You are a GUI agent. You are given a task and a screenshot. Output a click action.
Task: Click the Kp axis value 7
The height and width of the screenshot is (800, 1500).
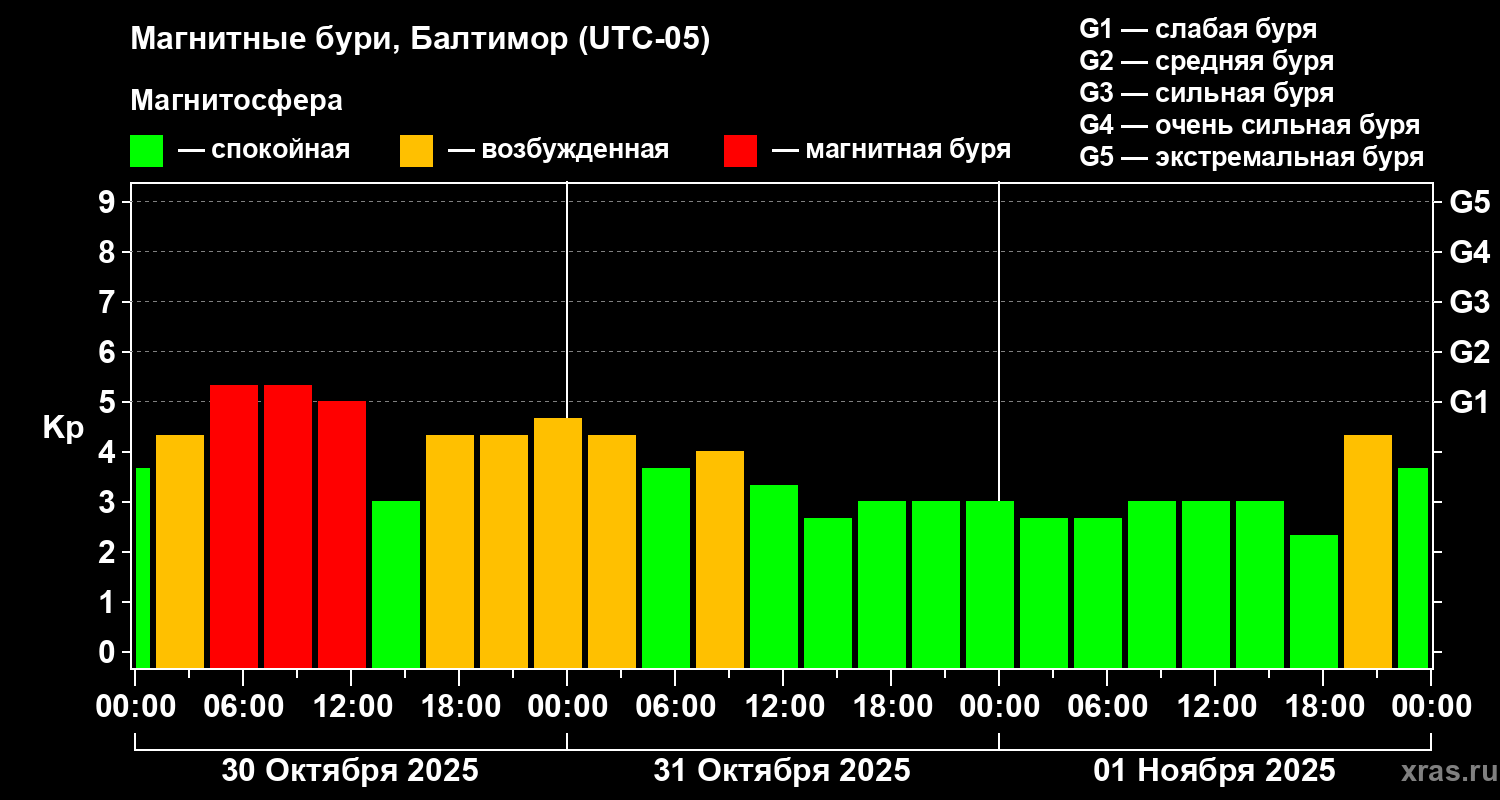pyautogui.click(x=108, y=302)
